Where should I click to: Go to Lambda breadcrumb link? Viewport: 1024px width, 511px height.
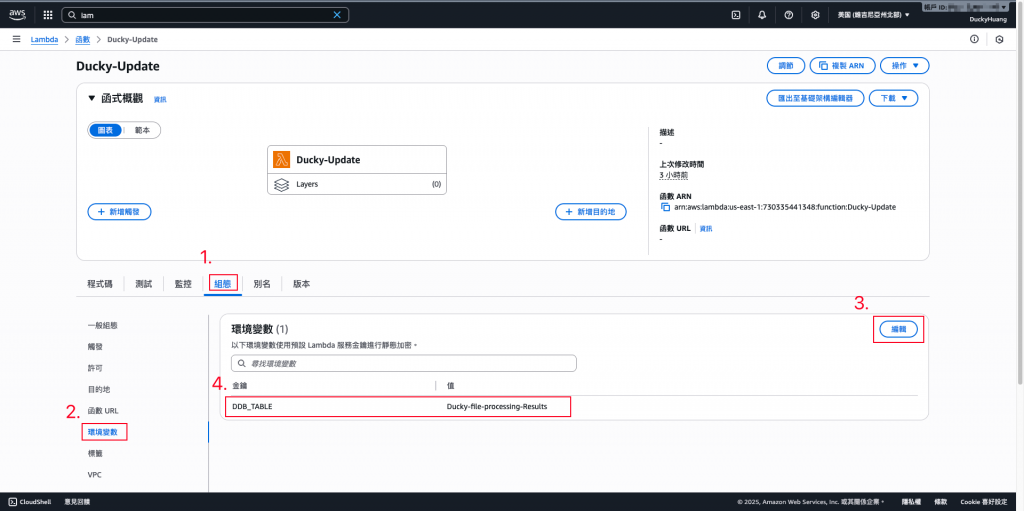coord(44,39)
